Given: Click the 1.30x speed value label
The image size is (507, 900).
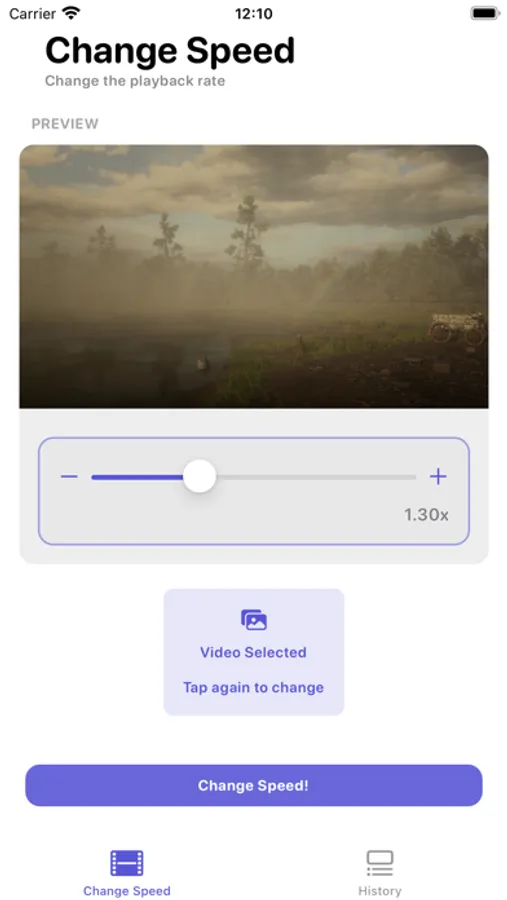Looking at the screenshot, I should tap(426, 515).
